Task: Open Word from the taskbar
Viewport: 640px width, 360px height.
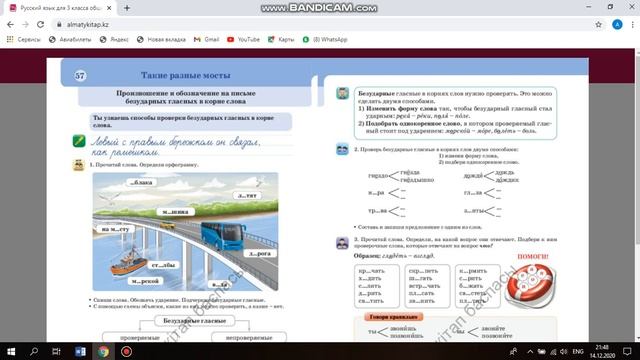Action: click(80, 351)
